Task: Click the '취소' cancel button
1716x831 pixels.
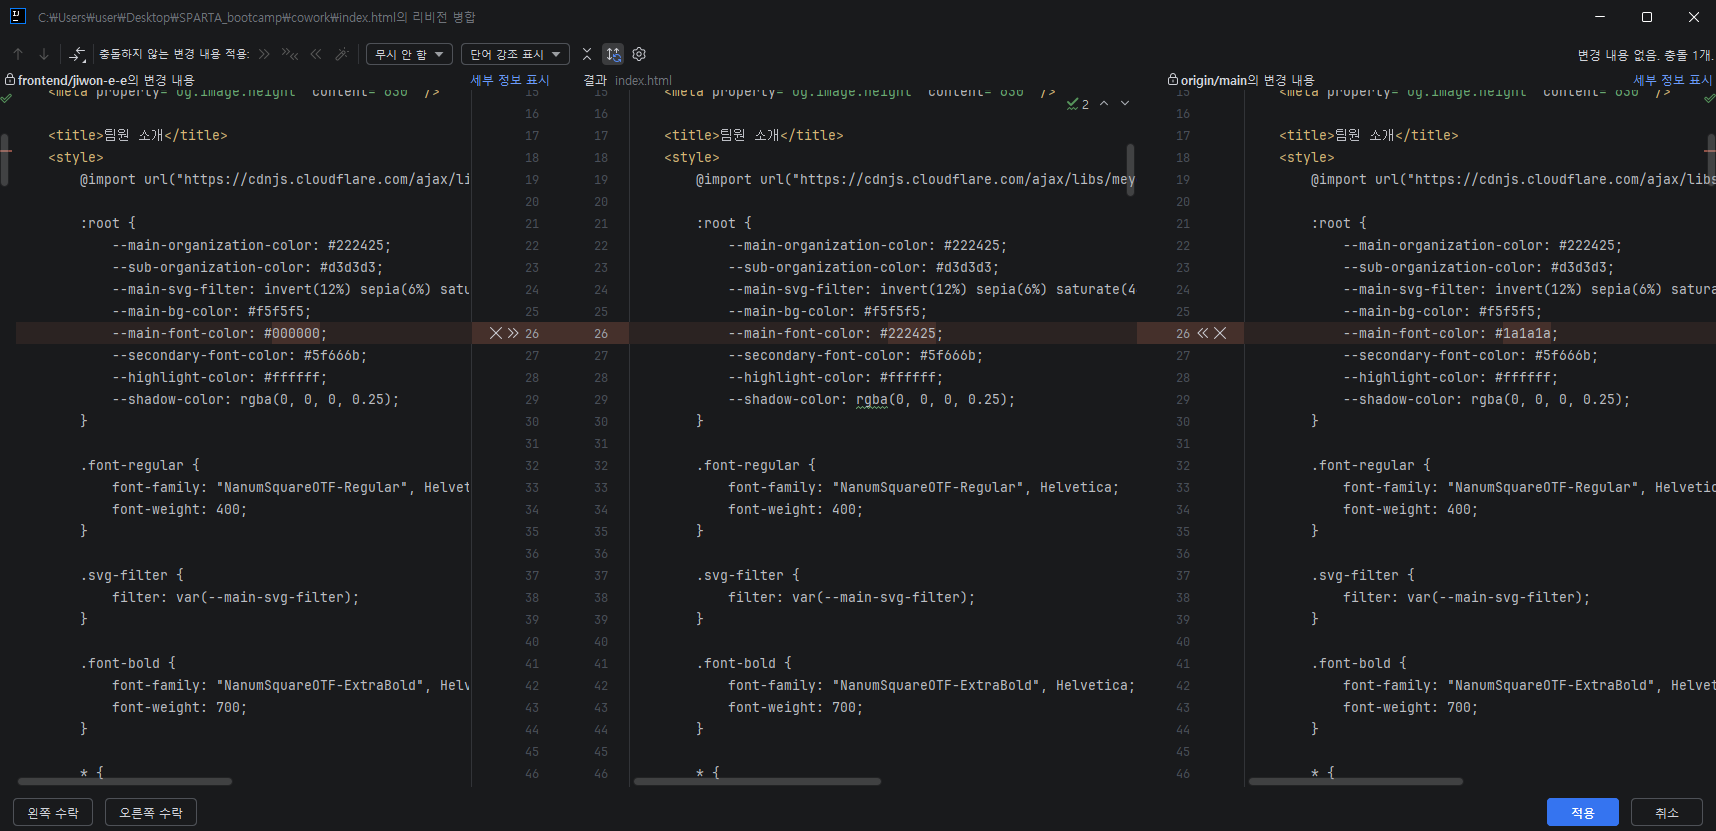Action: click(1667, 813)
